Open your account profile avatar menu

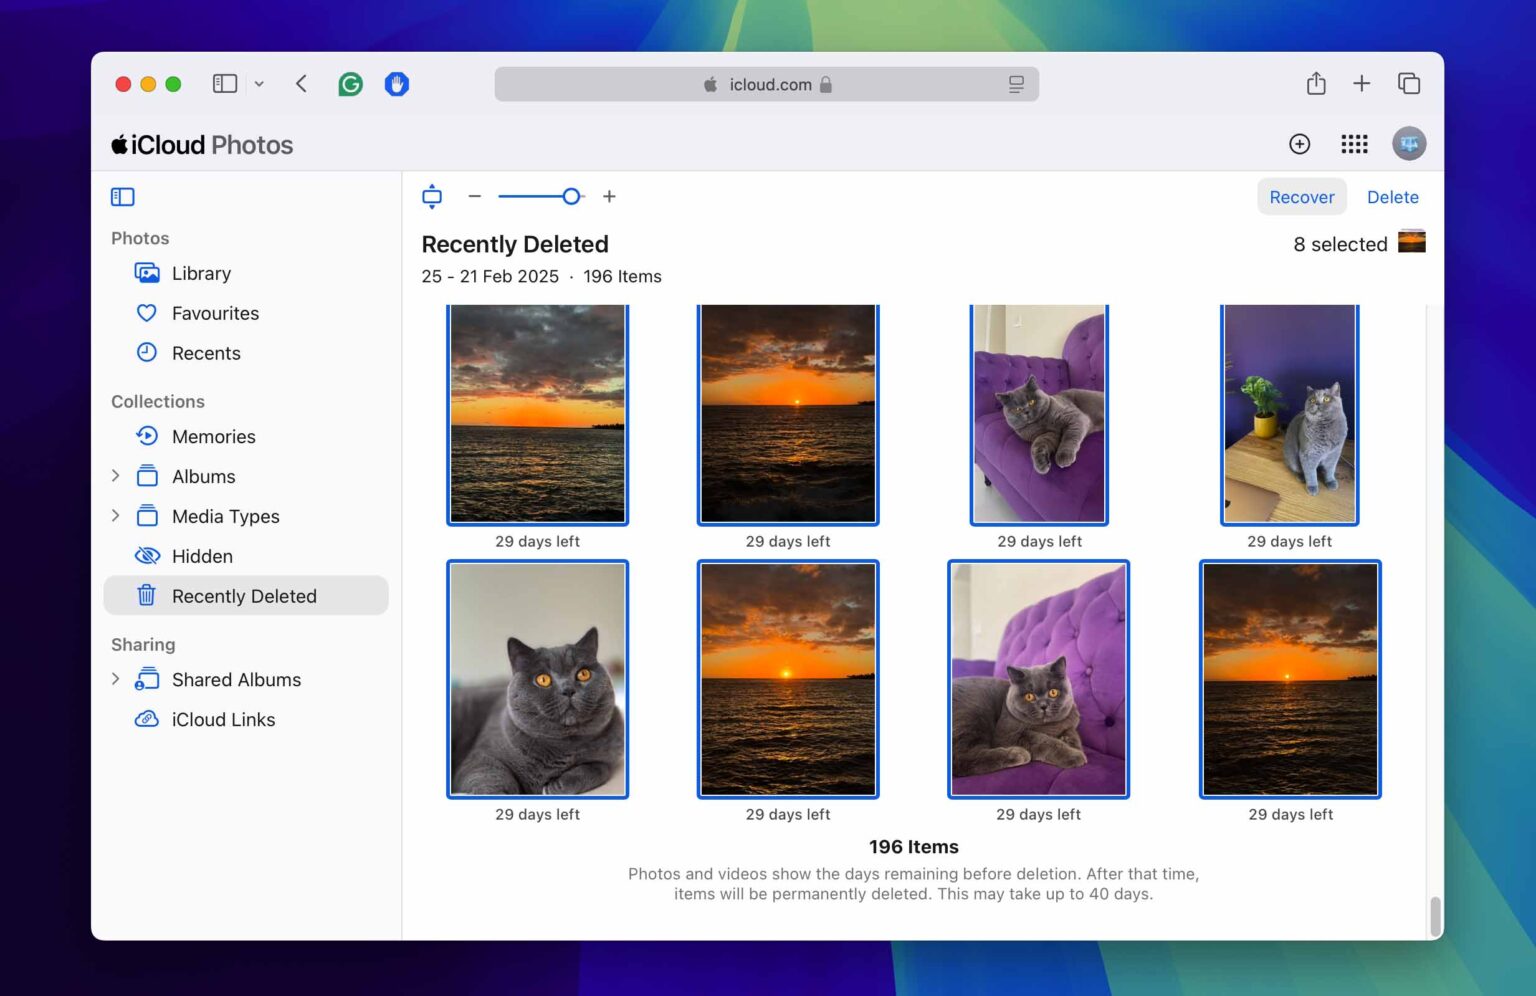(x=1409, y=143)
